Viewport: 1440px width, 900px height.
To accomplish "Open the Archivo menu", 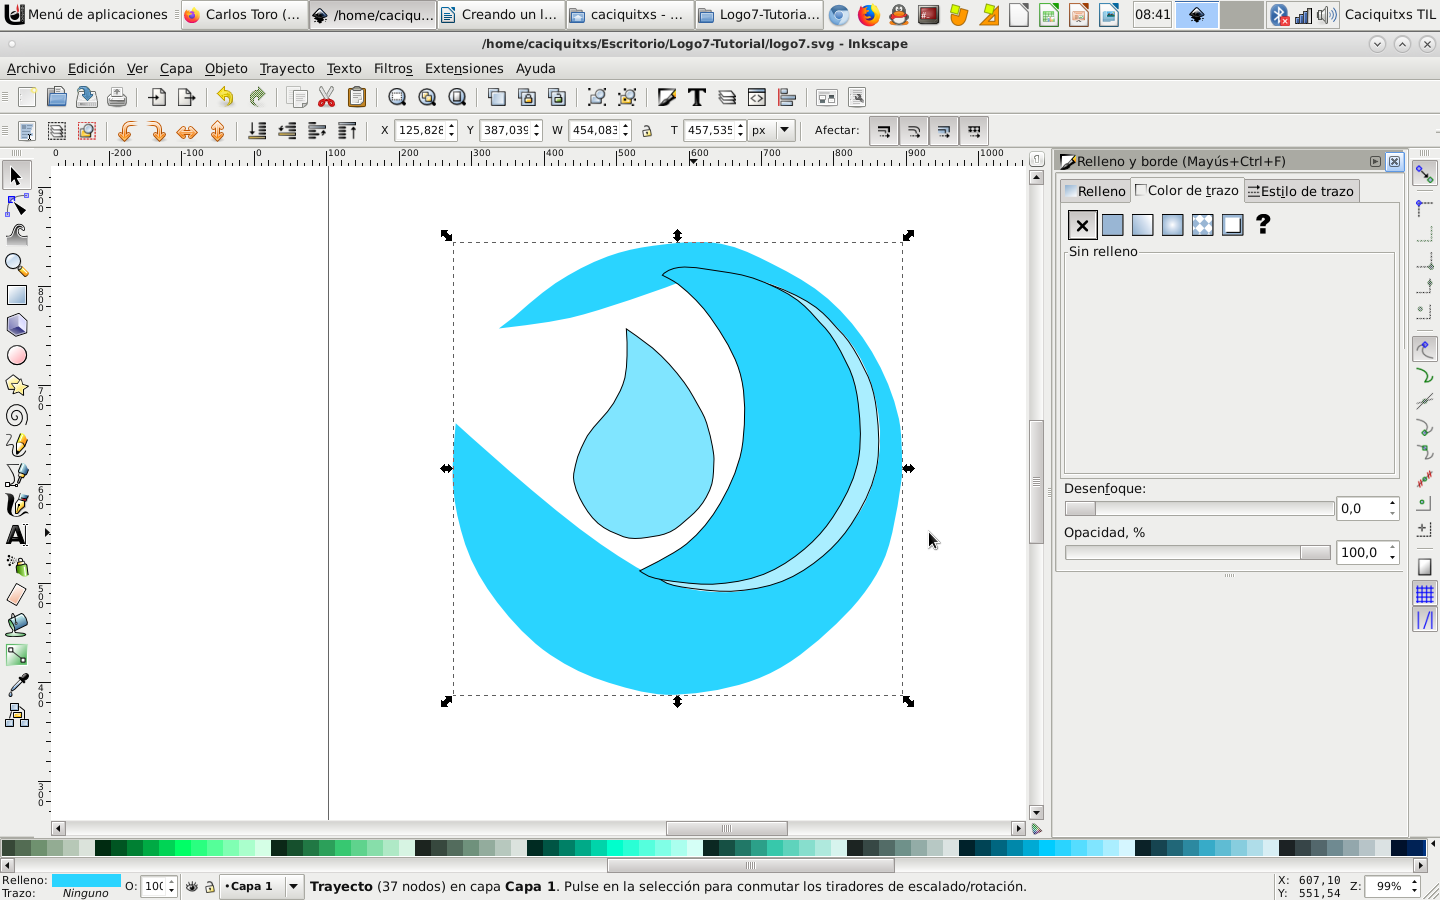I will point(31,68).
